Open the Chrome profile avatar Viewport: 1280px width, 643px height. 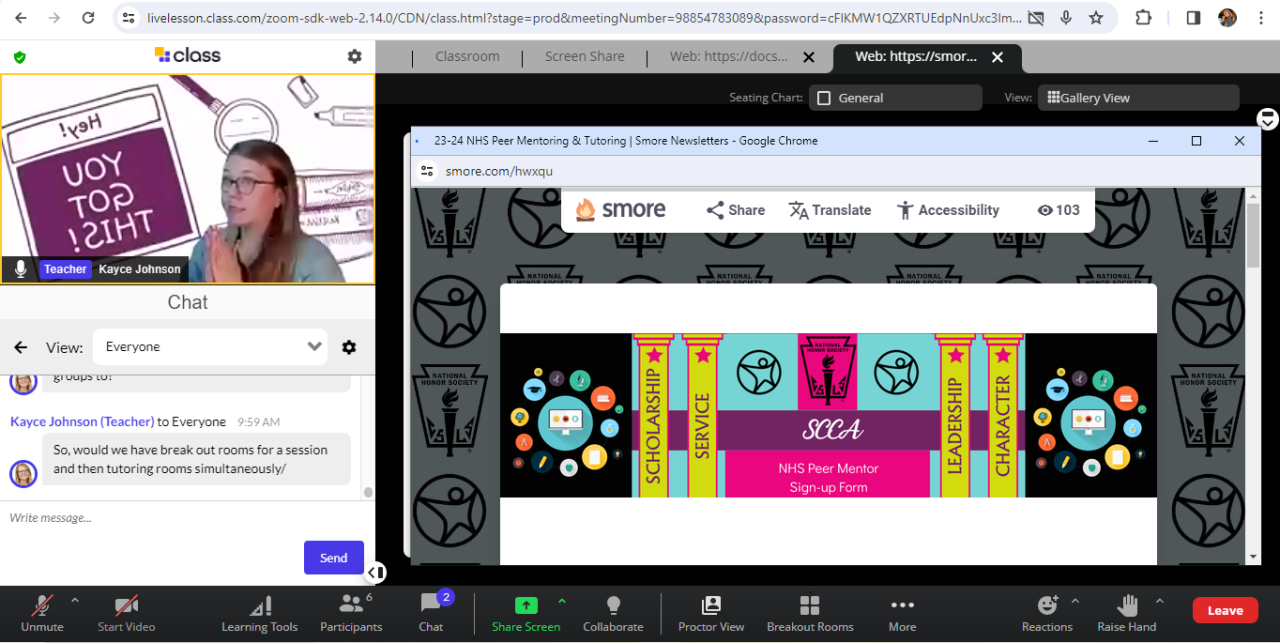pos(1227,18)
